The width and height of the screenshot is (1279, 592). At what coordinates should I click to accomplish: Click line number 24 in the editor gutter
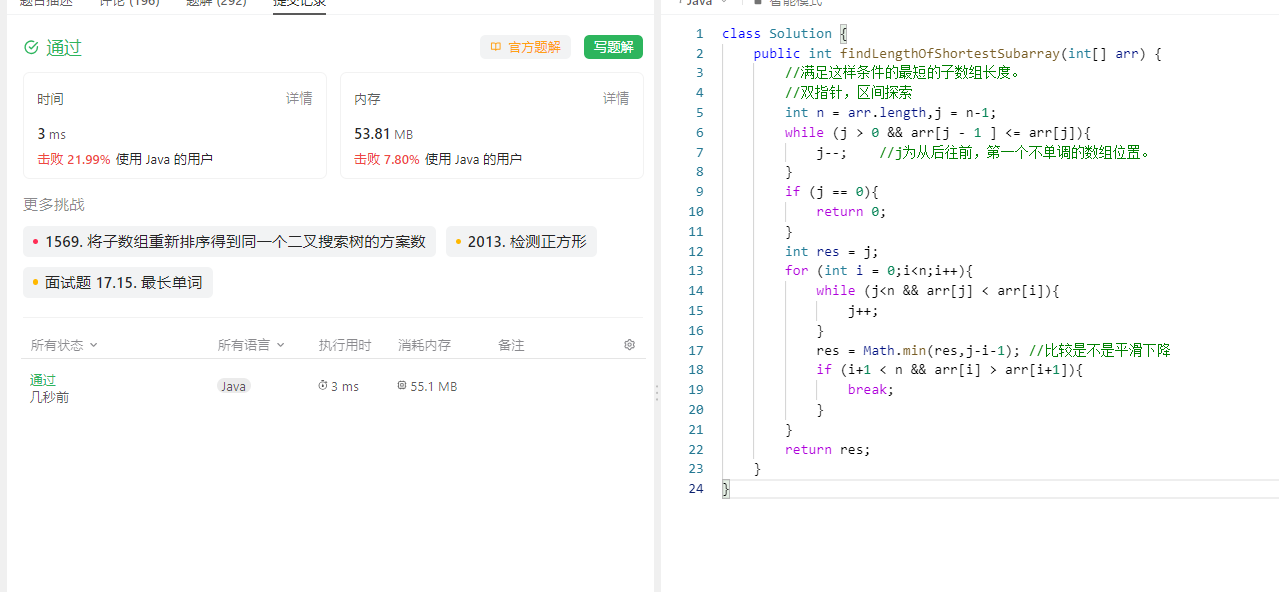coord(696,489)
